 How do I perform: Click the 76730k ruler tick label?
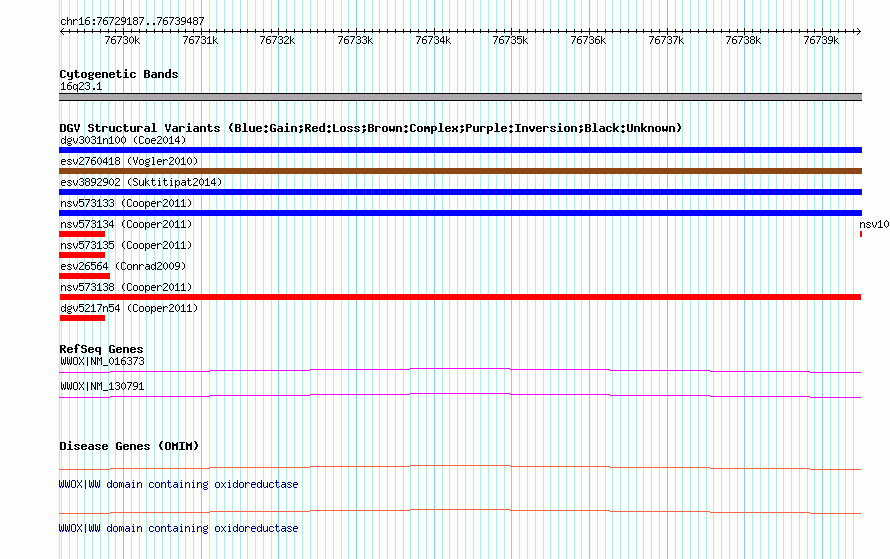(122, 40)
